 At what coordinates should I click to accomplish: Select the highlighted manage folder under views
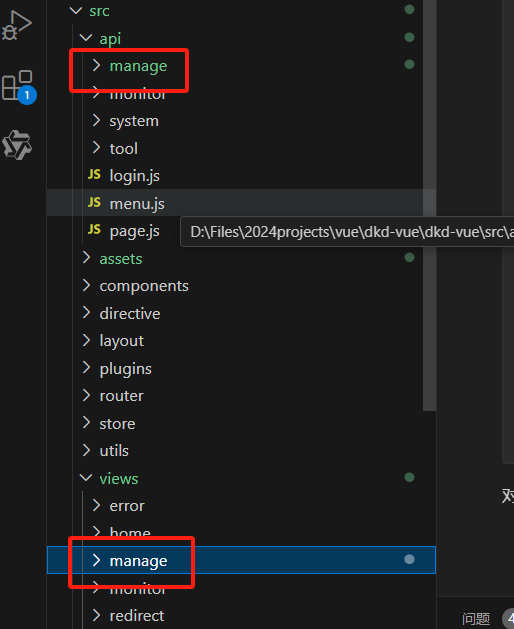coord(241,560)
